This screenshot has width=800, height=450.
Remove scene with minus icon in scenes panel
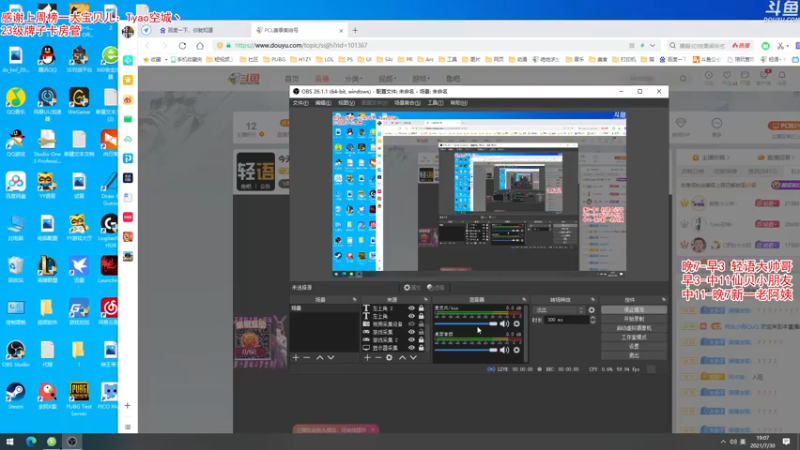point(307,358)
